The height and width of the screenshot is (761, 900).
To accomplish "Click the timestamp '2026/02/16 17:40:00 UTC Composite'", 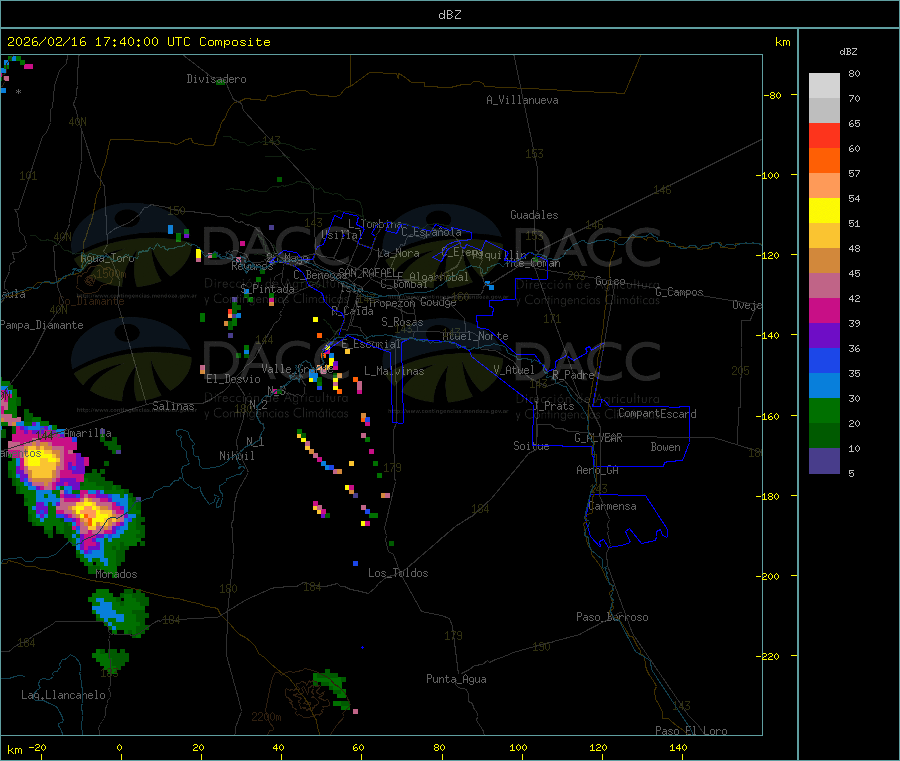I will click(x=138, y=42).
